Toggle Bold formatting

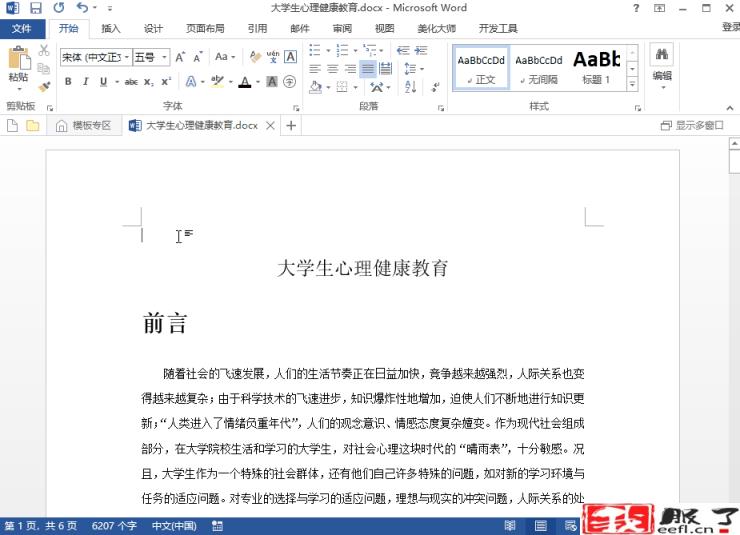click(68, 82)
